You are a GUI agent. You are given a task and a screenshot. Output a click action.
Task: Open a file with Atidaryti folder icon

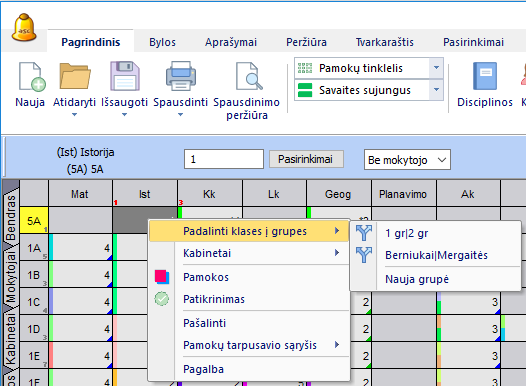[x=75, y=76]
